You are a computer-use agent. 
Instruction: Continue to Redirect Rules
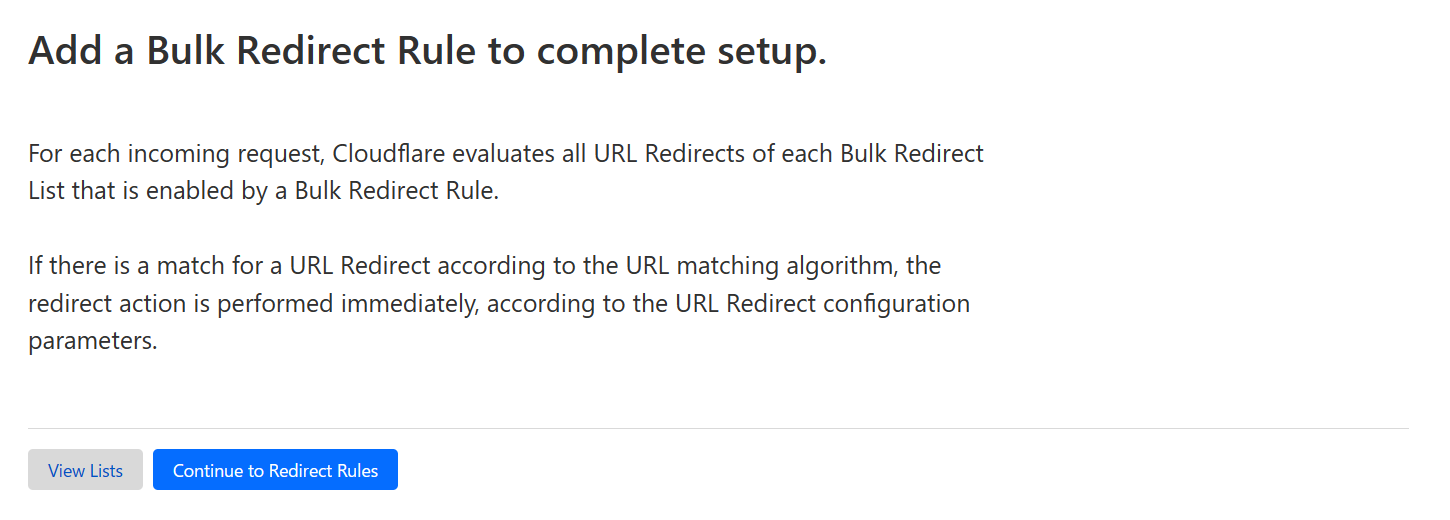pos(275,470)
